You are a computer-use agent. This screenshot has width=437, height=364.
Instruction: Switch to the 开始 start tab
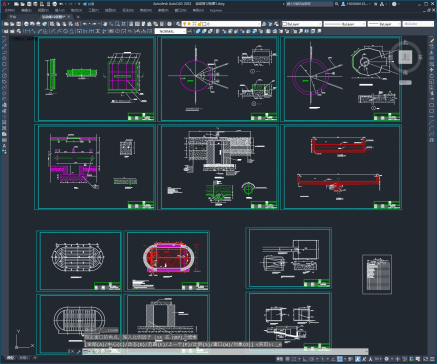pyautogui.click(x=13, y=17)
